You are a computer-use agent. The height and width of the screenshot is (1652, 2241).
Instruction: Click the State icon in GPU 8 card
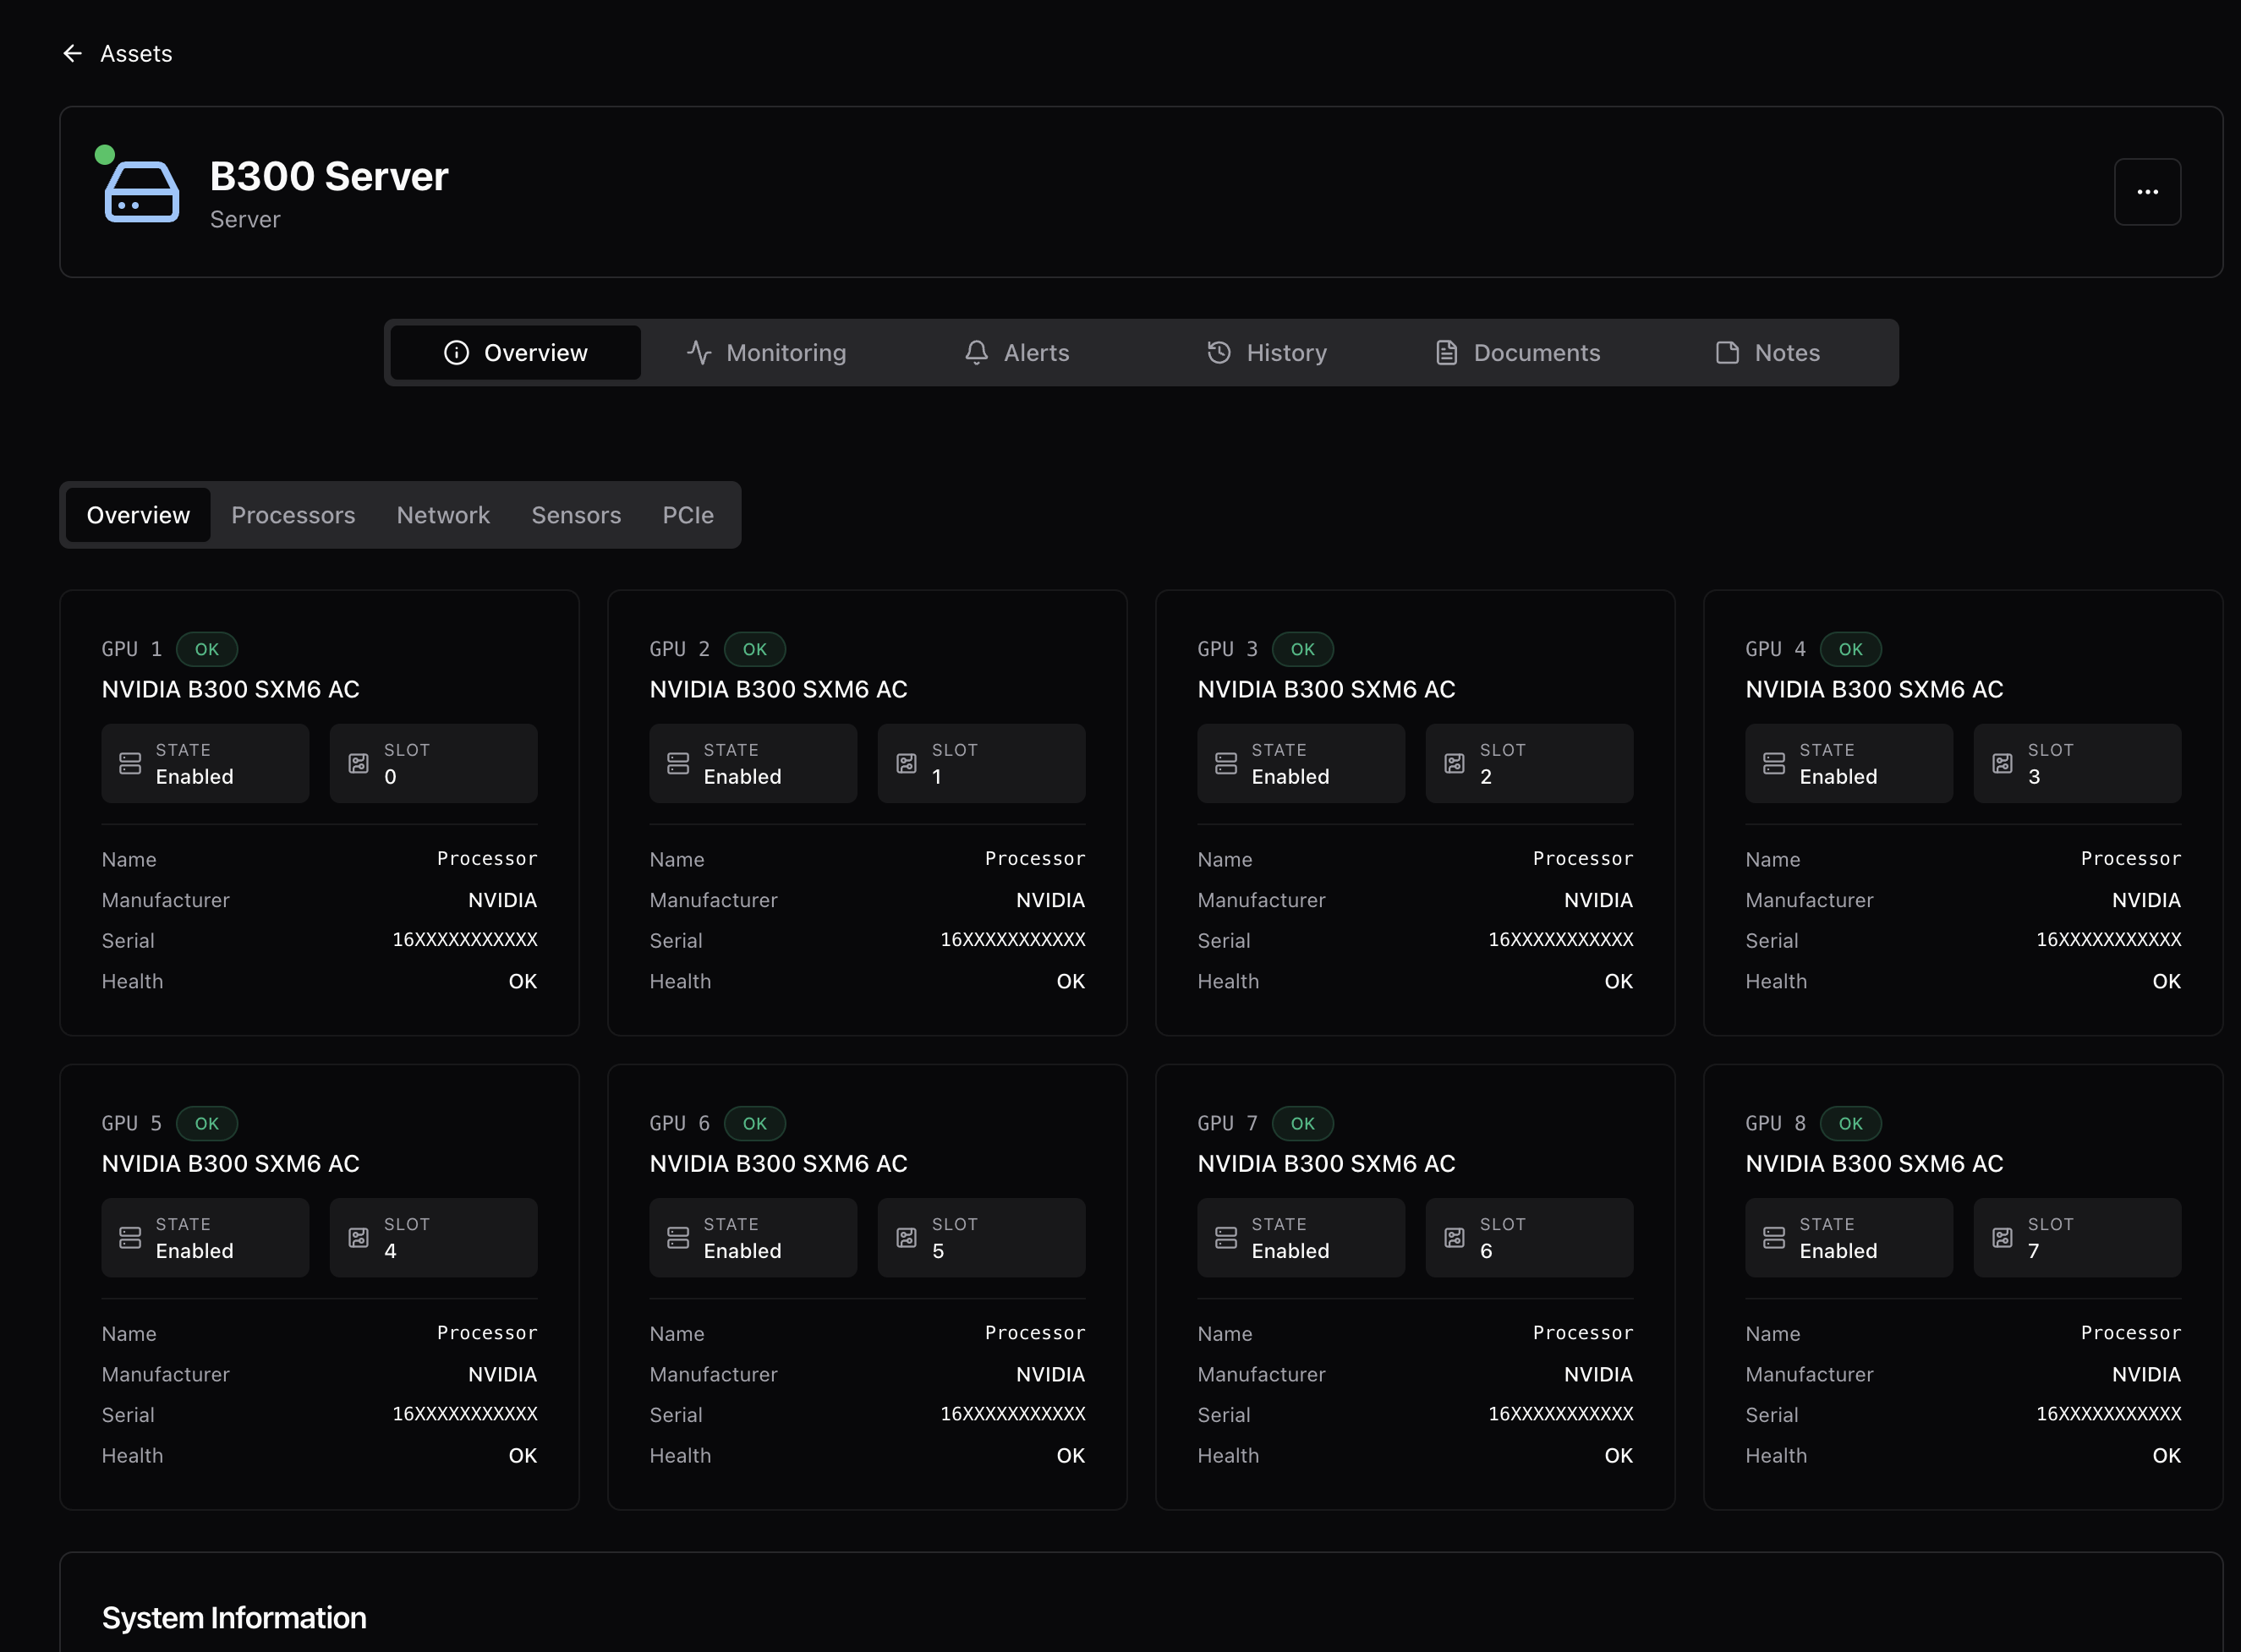(x=1774, y=1237)
